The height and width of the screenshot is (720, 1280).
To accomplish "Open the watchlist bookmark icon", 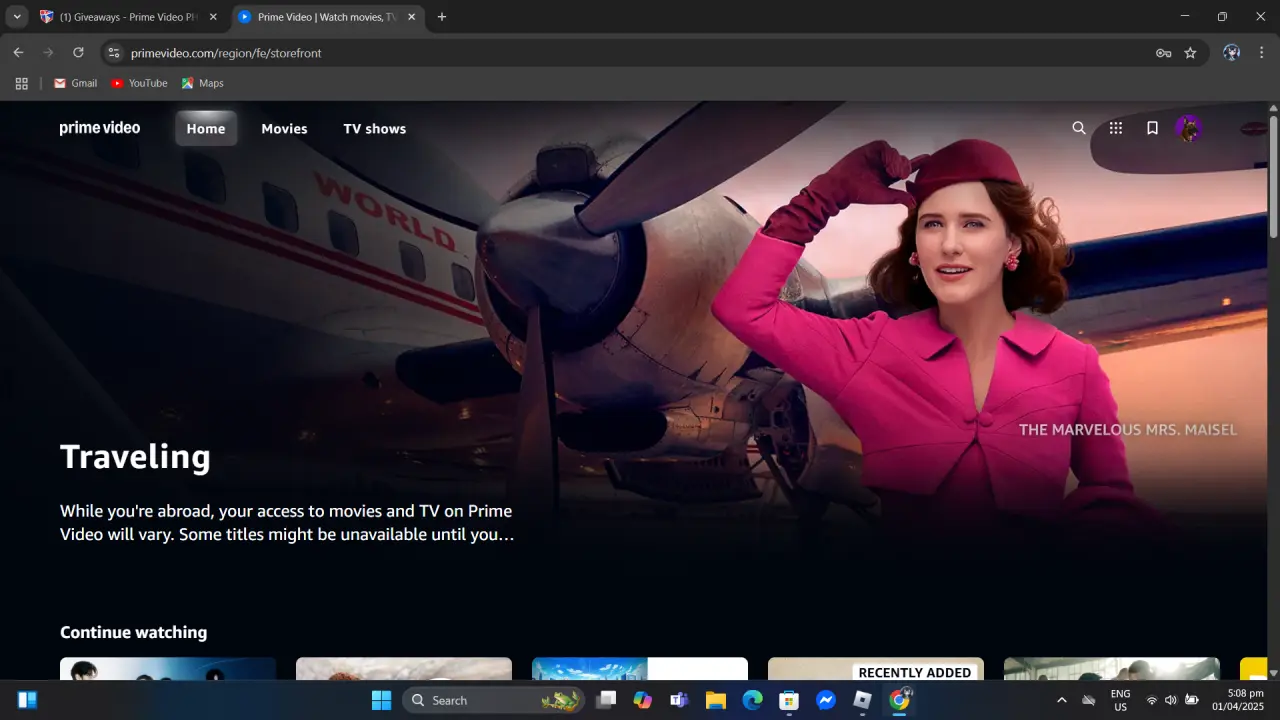I will point(1152,128).
